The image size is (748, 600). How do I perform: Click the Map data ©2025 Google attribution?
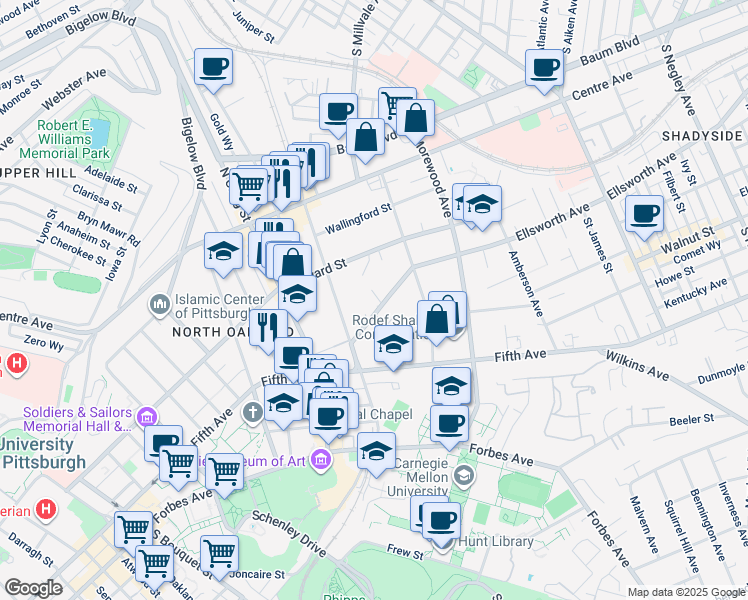point(687,592)
